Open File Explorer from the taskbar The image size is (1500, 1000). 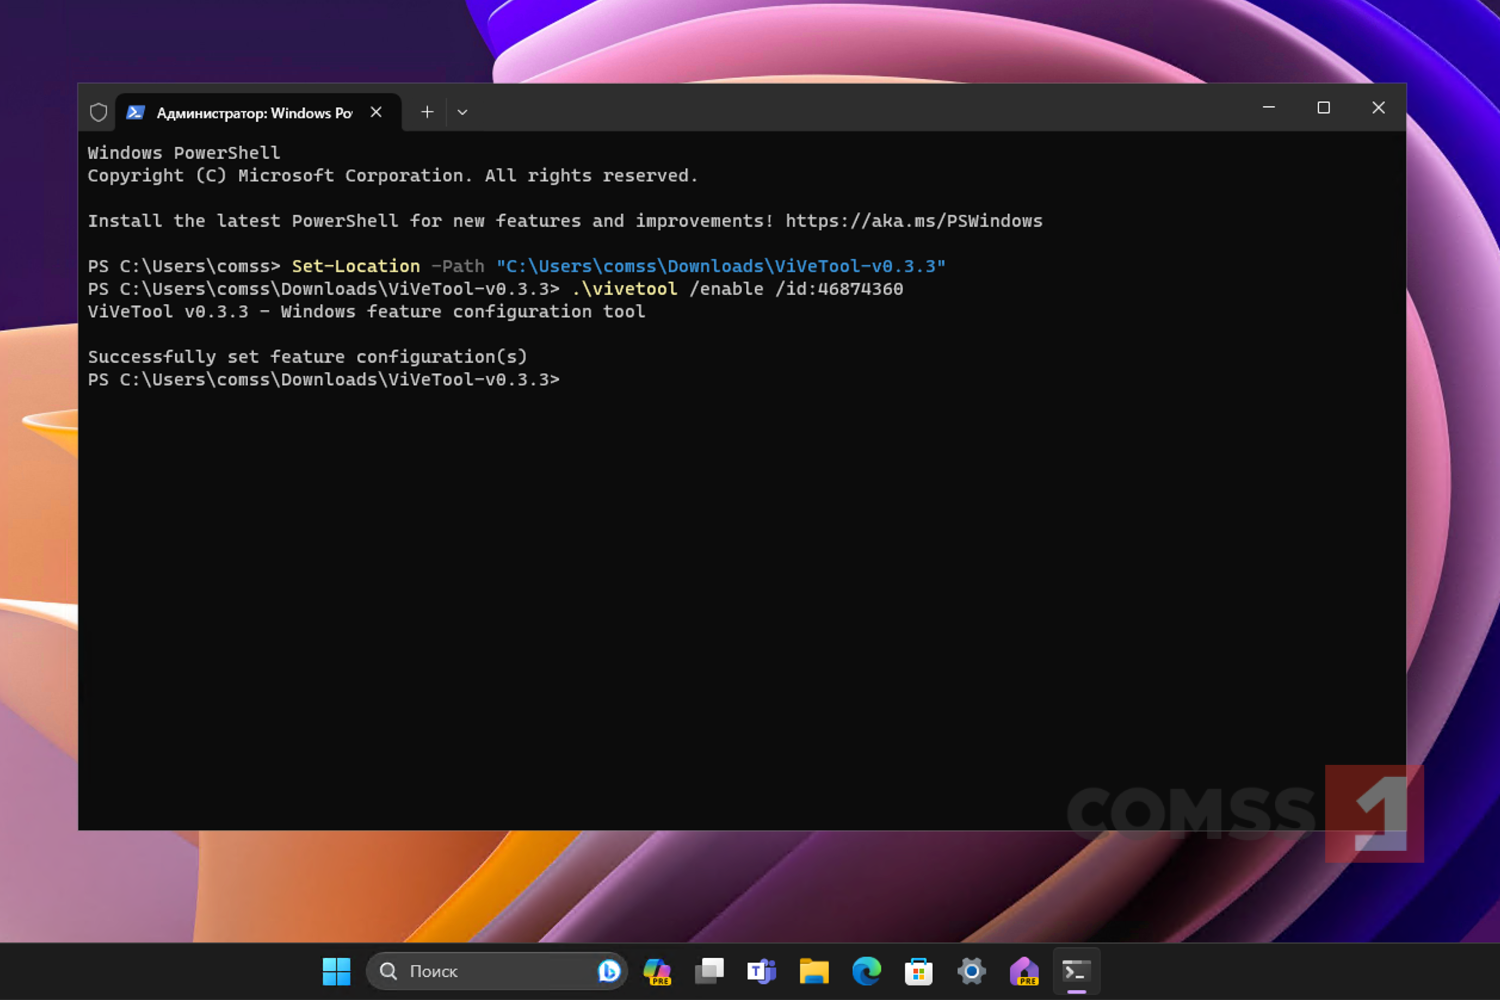[x=814, y=971]
